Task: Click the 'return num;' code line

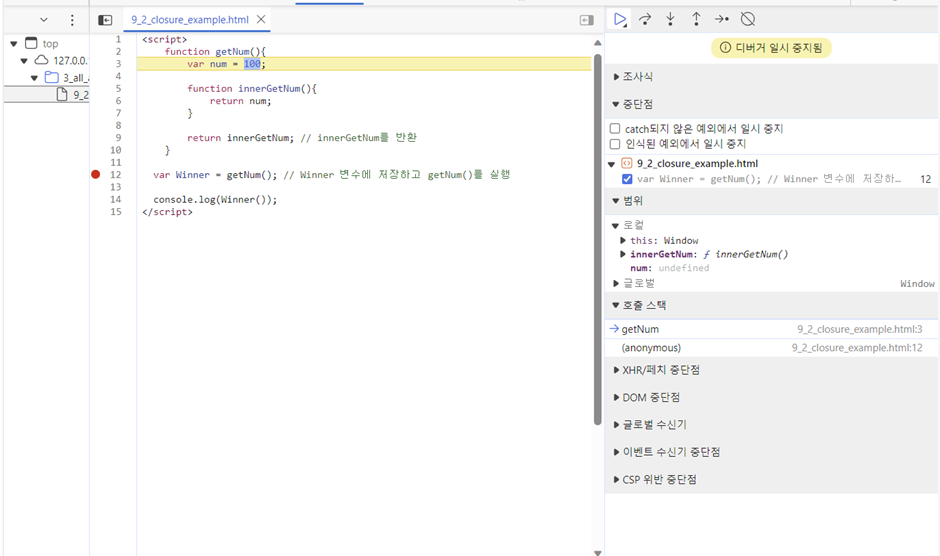Action: pyautogui.click(x=240, y=101)
